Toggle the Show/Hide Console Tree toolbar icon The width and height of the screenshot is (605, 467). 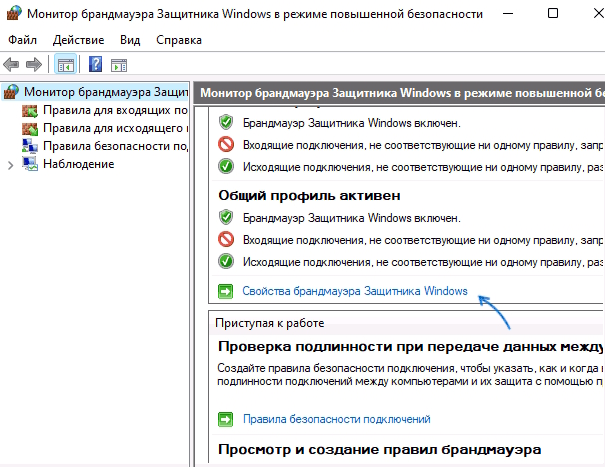[65, 64]
